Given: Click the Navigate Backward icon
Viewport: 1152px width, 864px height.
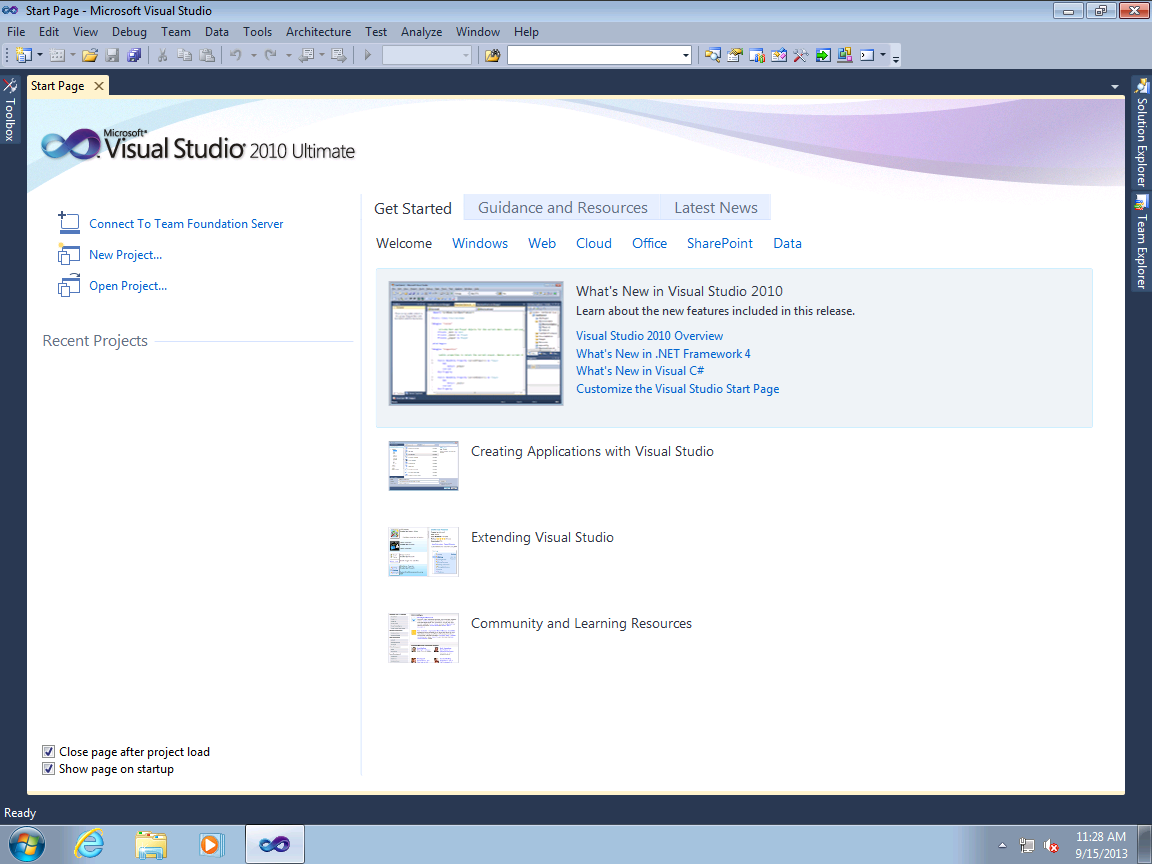Looking at the screenshot, I should pyautogui.click(x=307, y=55).
